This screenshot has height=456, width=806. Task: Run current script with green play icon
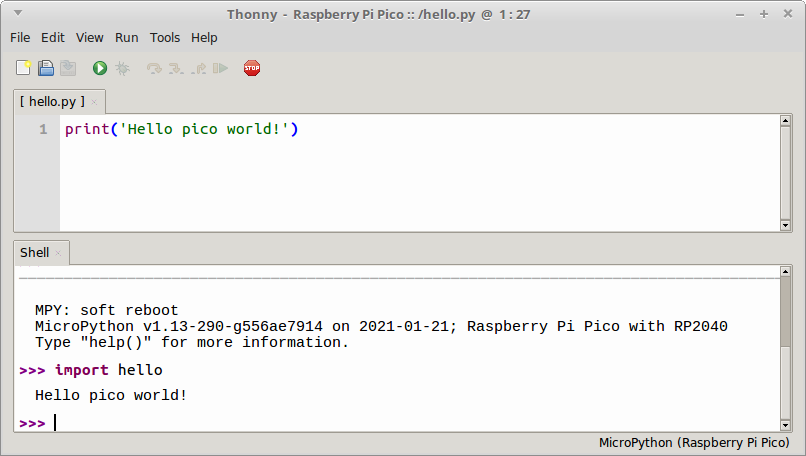coord(100,68)
